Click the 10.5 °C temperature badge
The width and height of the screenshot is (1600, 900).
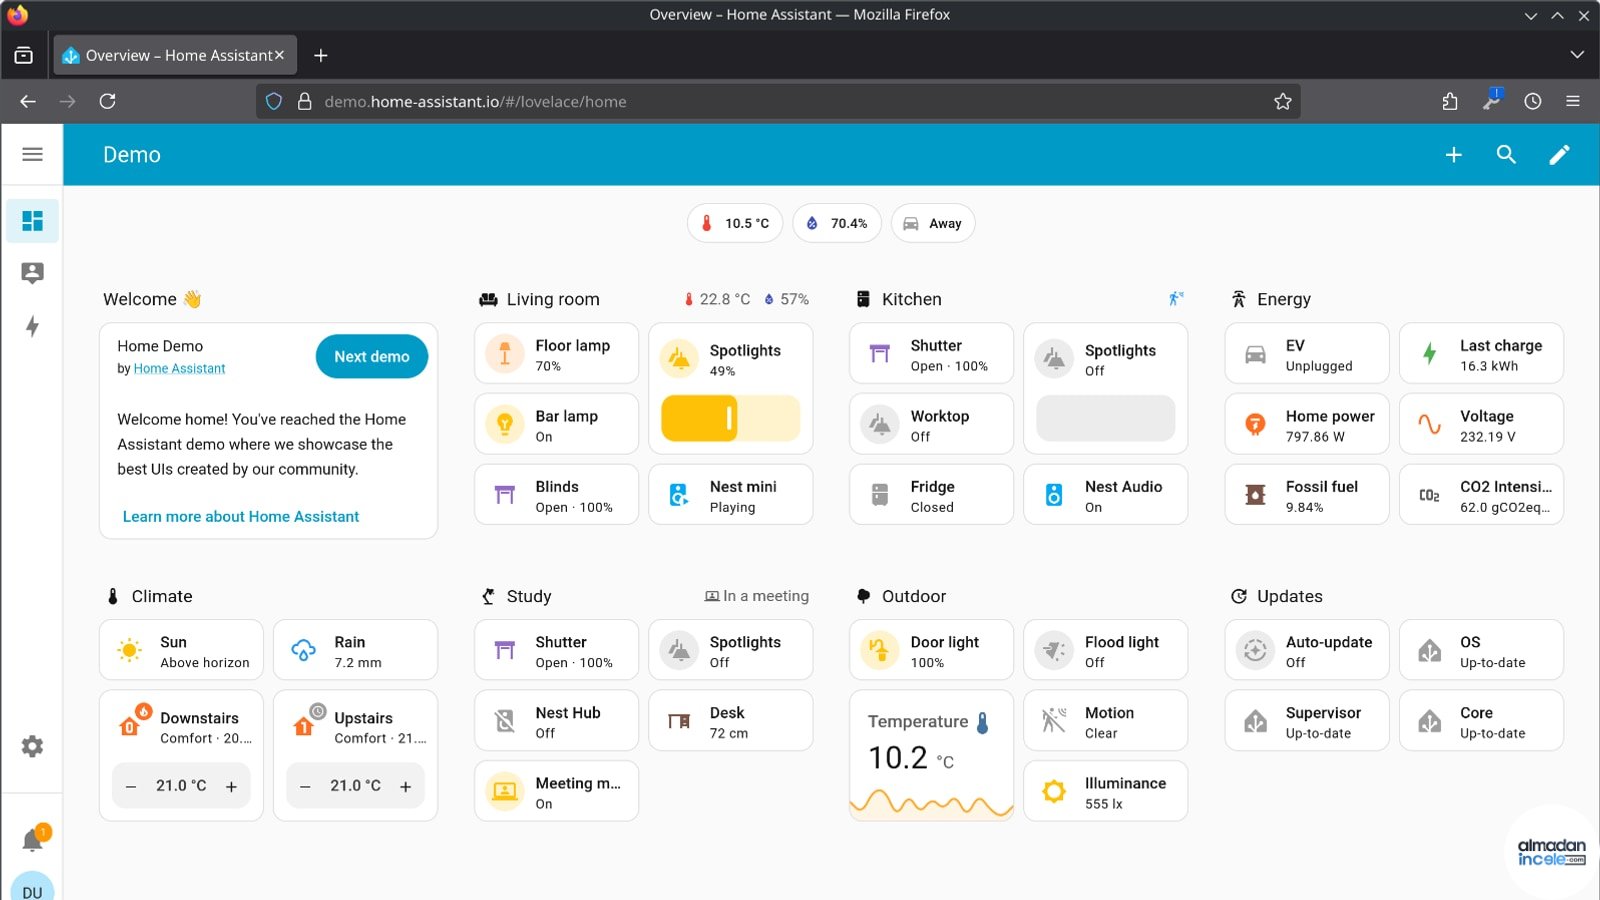click(736, 223)
